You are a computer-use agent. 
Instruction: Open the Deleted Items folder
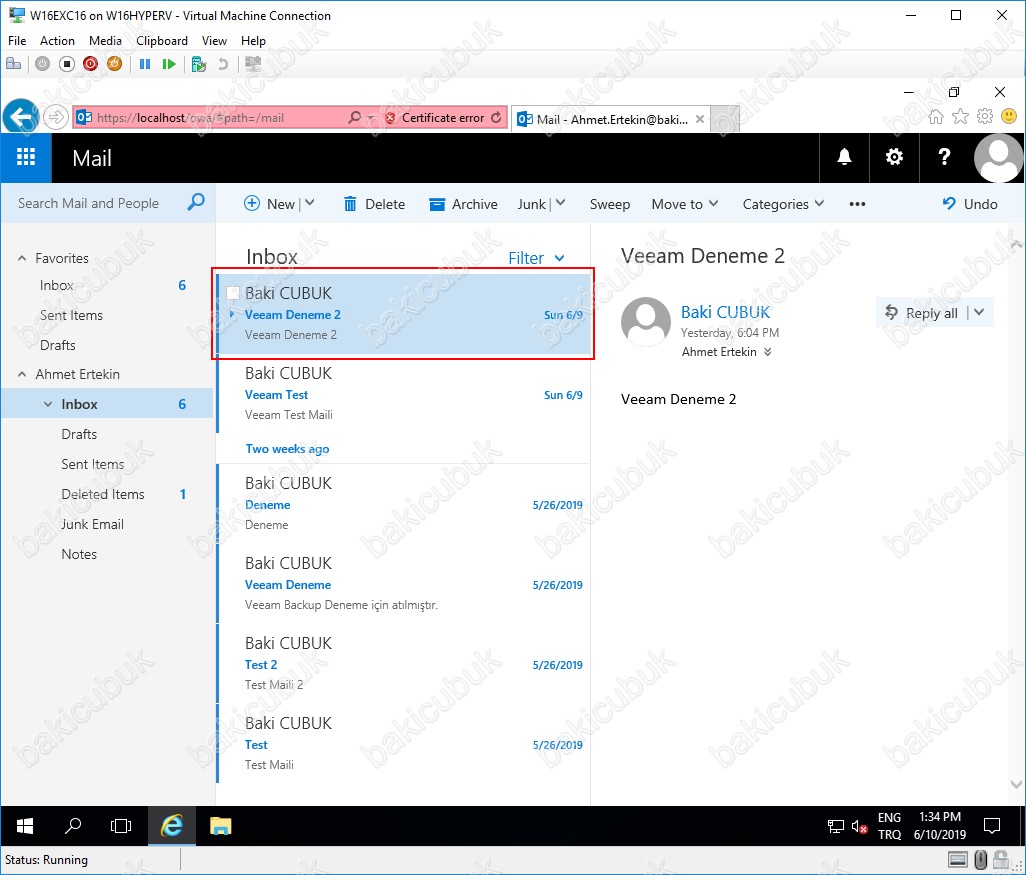coord(103,494)
